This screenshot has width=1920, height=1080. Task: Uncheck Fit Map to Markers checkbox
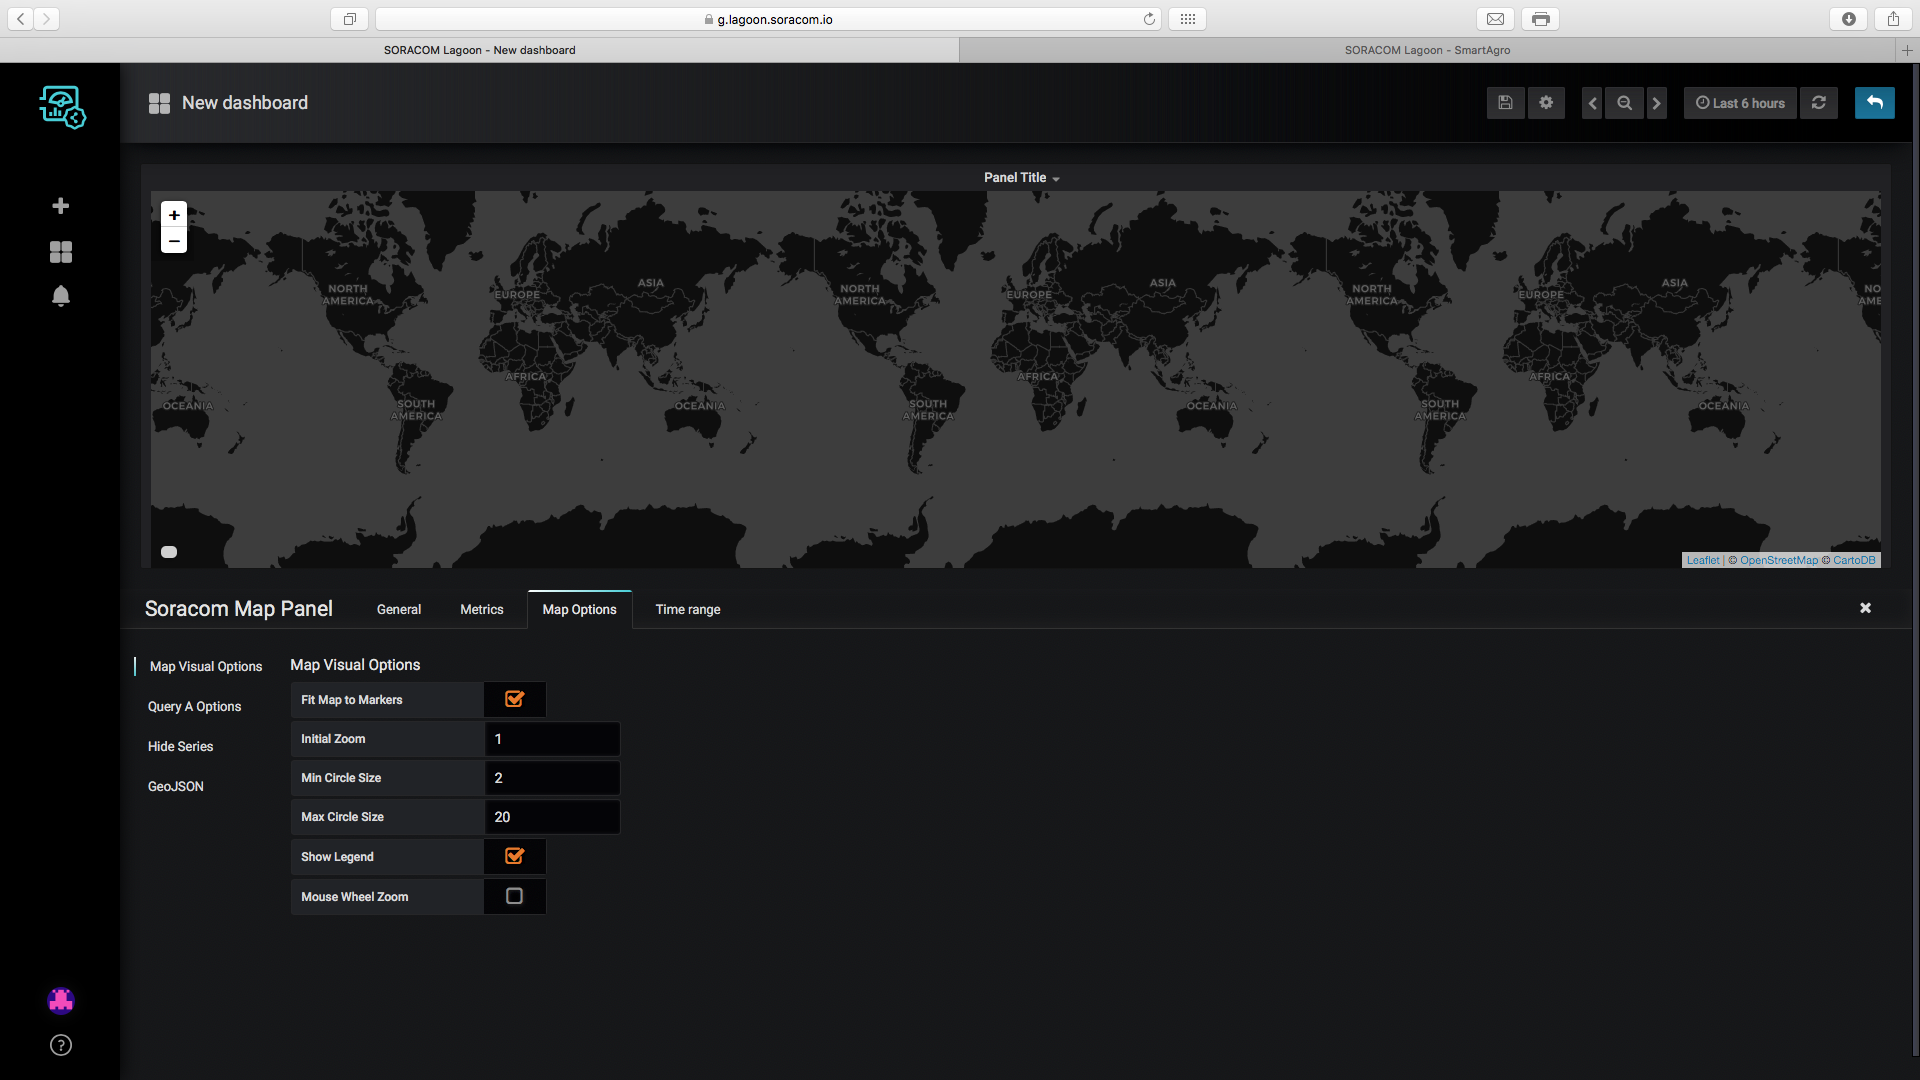514,700
